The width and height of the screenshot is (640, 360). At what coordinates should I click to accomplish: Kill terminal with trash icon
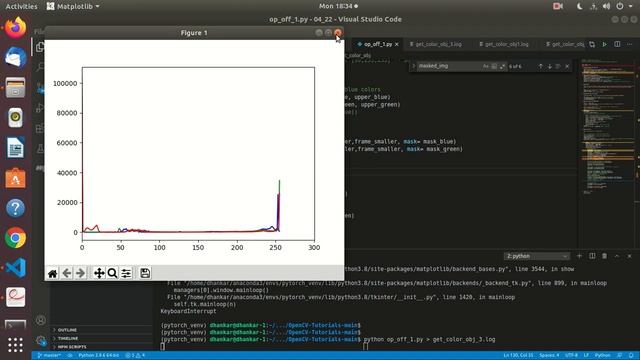pyautogui.click(x=604, y=256)
